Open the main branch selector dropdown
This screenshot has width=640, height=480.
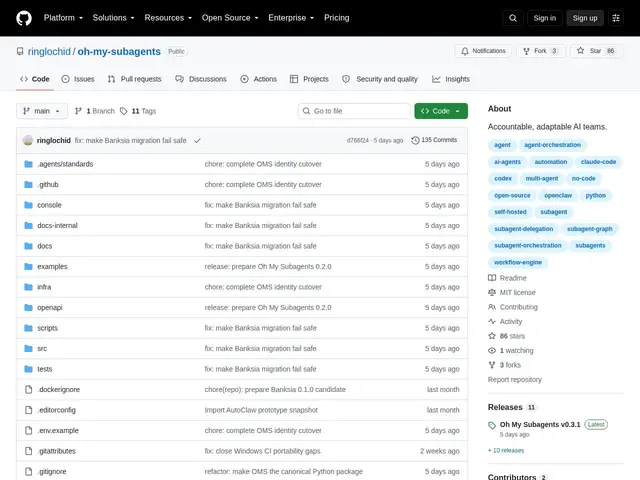click(42, 111)
